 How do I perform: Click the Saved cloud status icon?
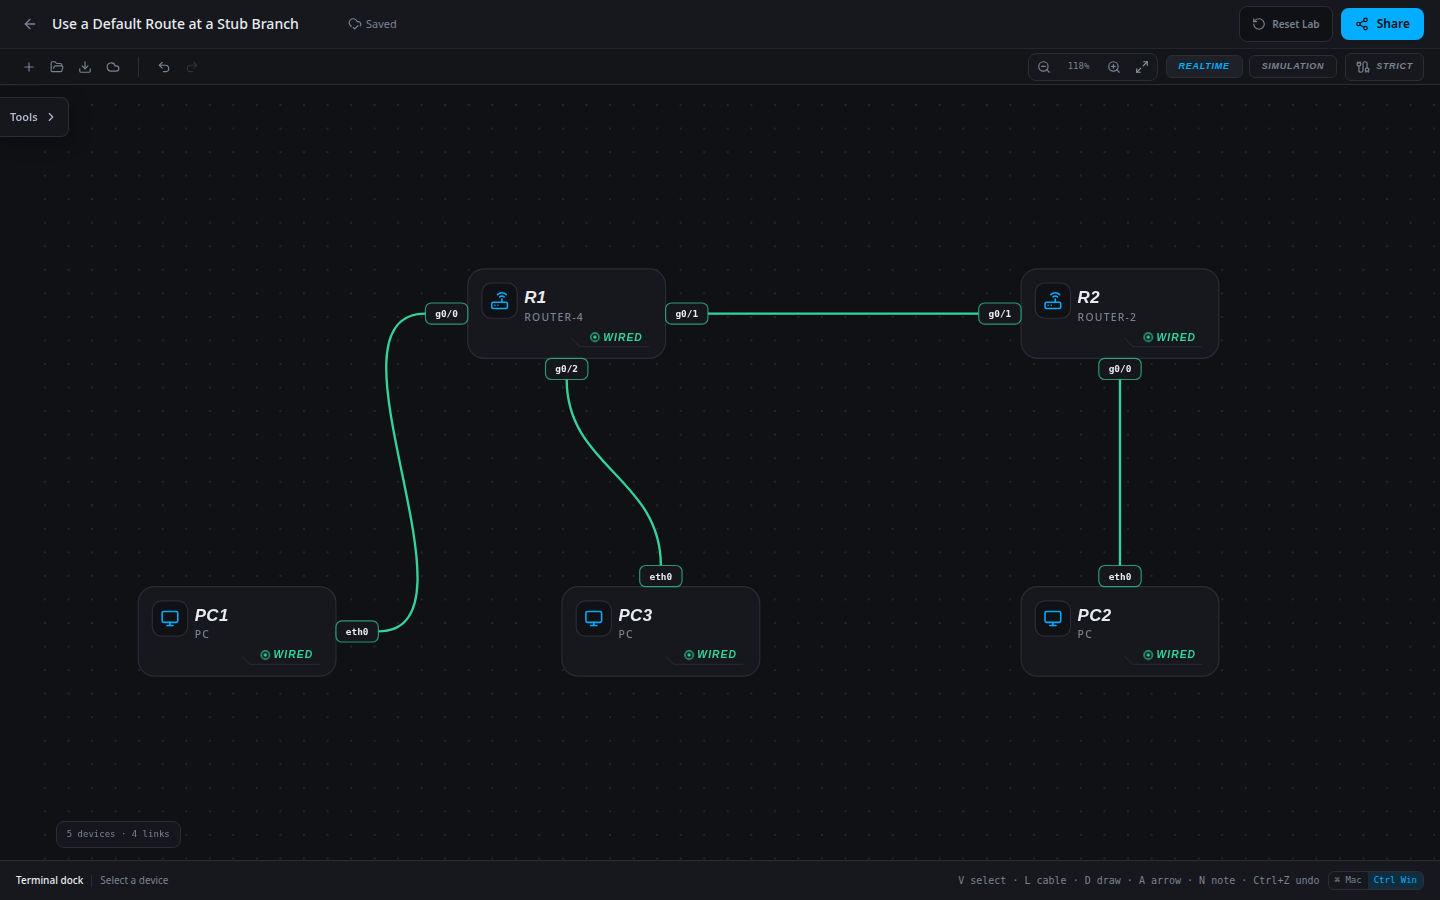(354, 24)
